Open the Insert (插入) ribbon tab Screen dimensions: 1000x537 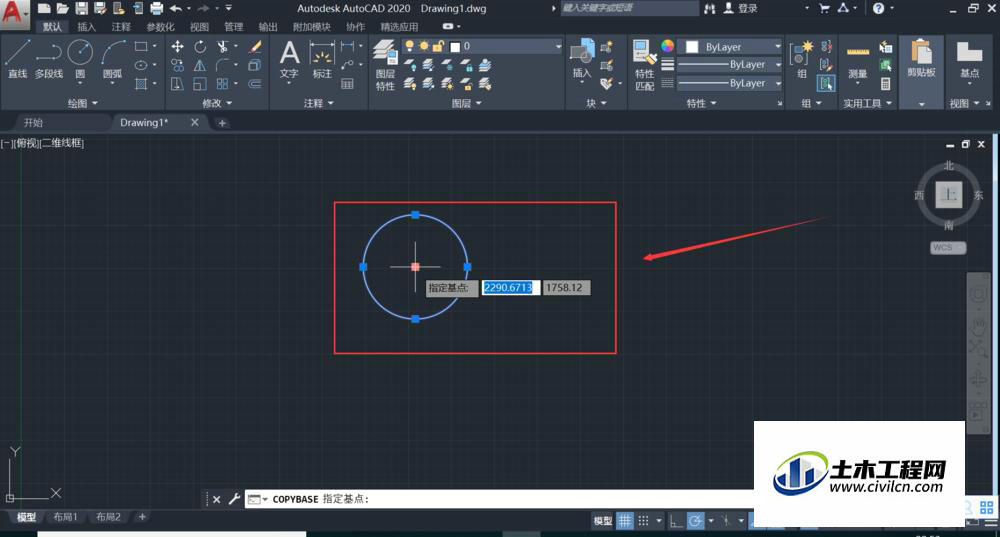(x=86, y=27)
